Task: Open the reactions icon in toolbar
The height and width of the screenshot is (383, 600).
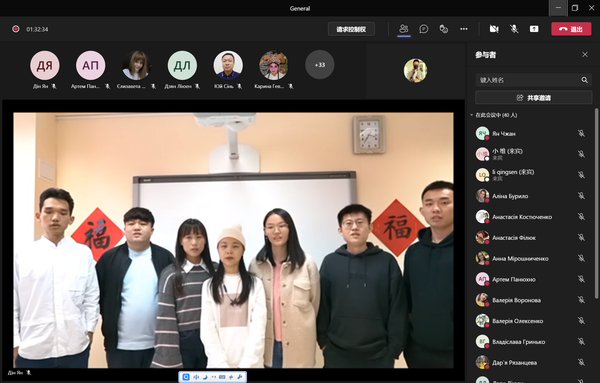Action: 443,29
